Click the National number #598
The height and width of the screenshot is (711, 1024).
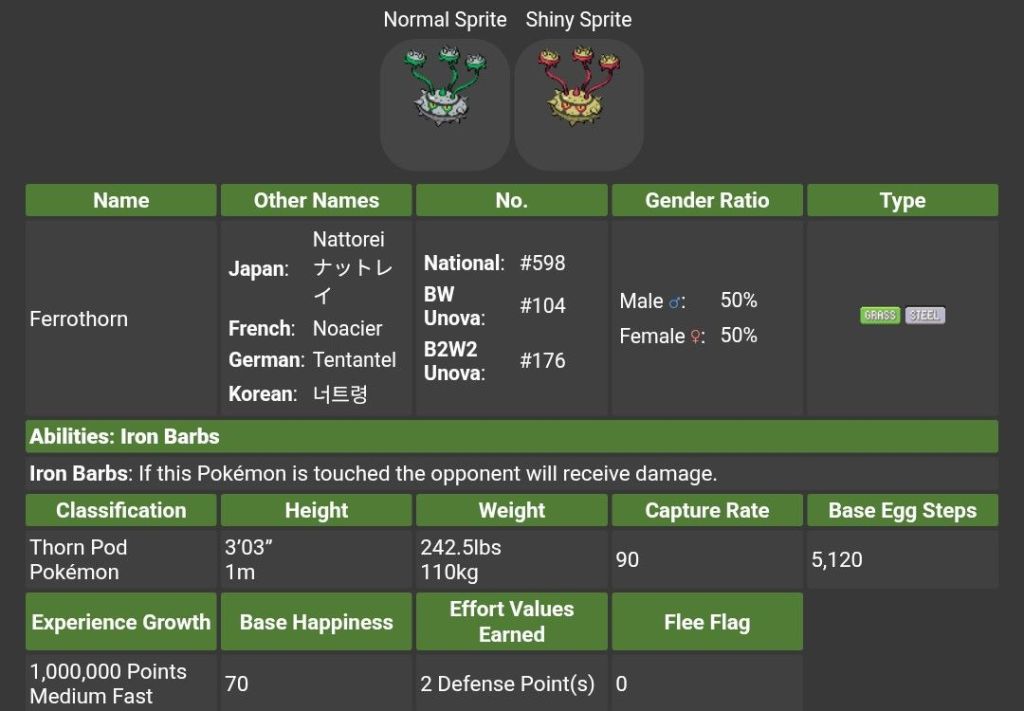click(x=542, y=263)
